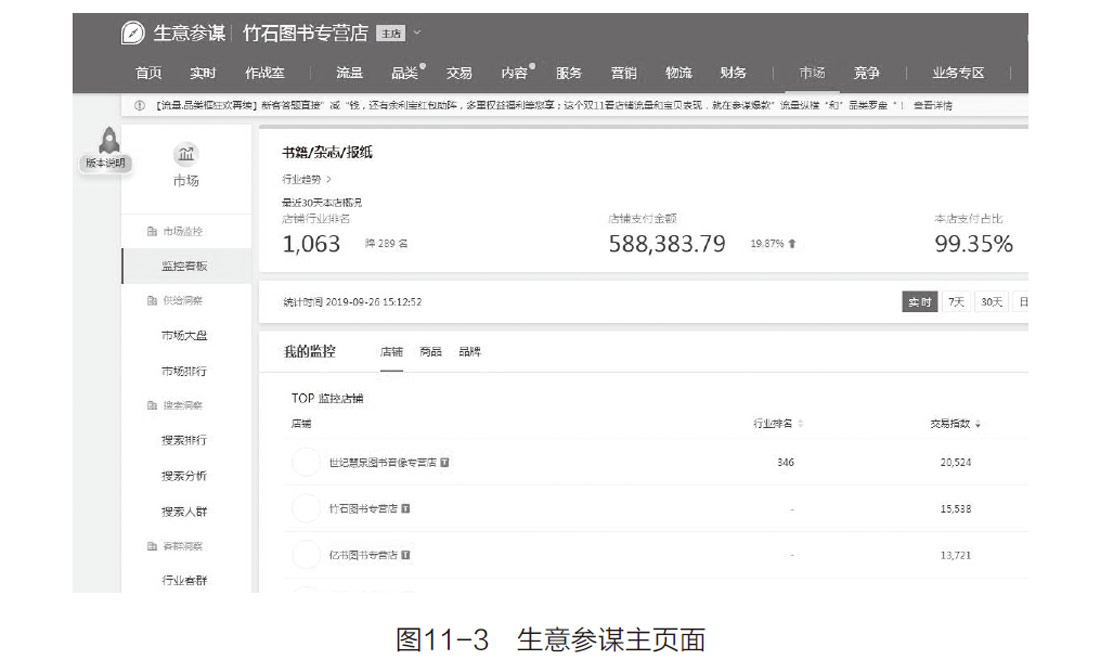1100x660 pixels.
Task: Select 市场大盘 in the sidebar
Action: [184, 336]
